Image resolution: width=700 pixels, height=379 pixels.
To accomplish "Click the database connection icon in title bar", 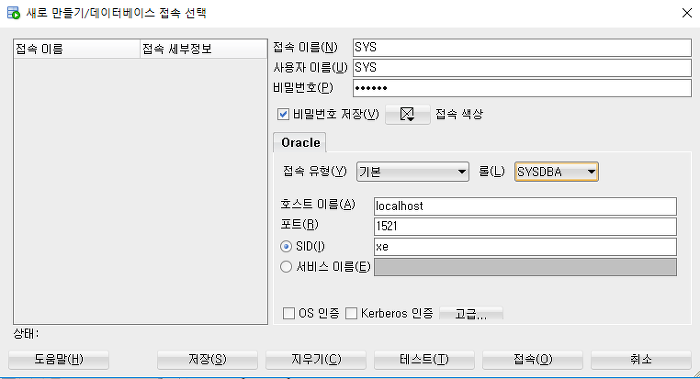I will [13, 12].
